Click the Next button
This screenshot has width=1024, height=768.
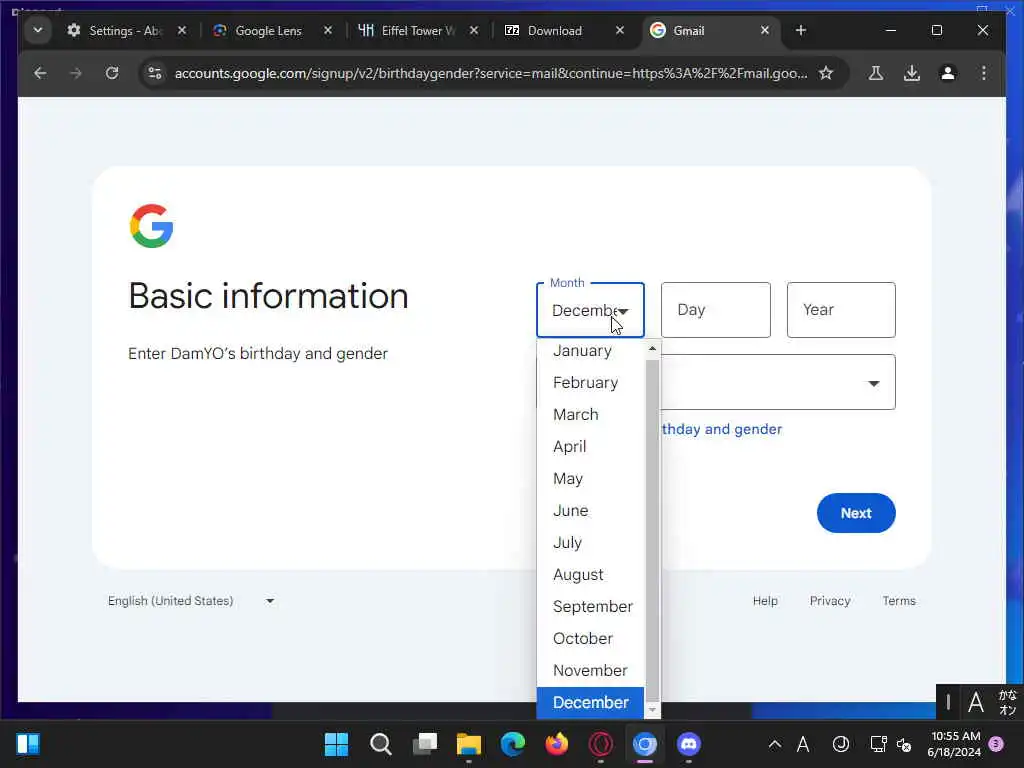tap(856, 513)
